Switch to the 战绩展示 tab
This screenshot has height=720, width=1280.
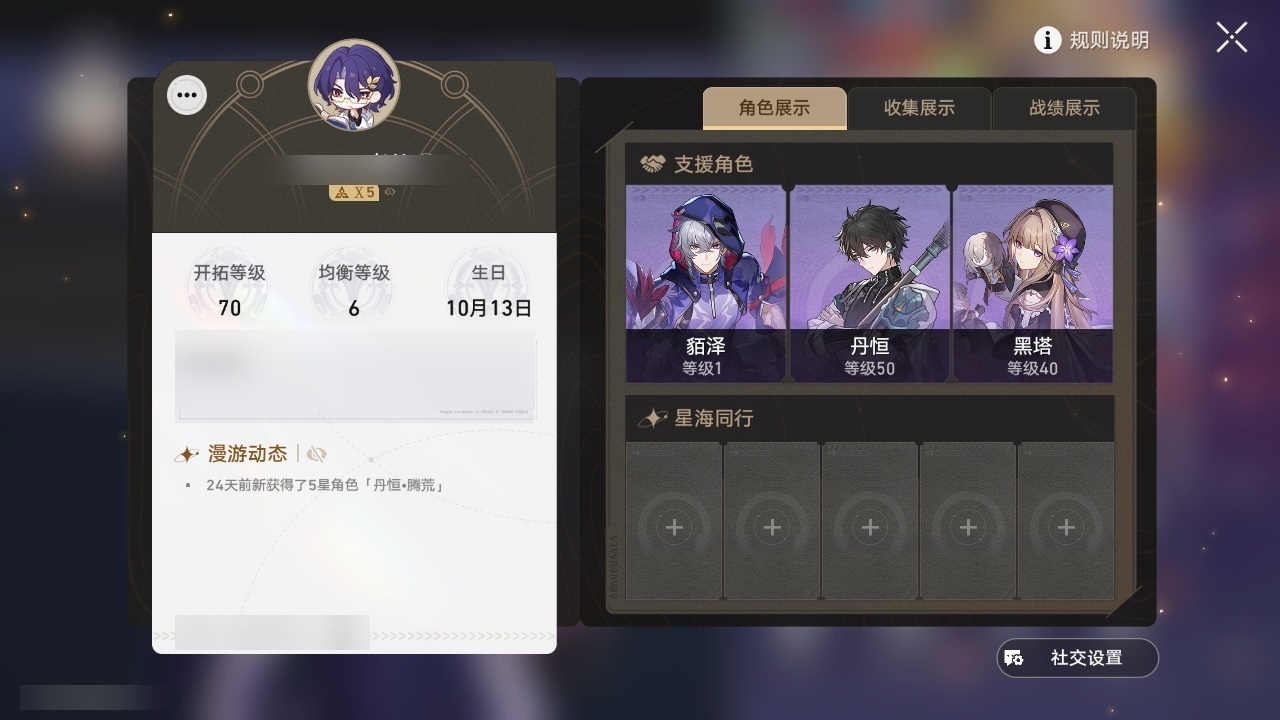1064,108
